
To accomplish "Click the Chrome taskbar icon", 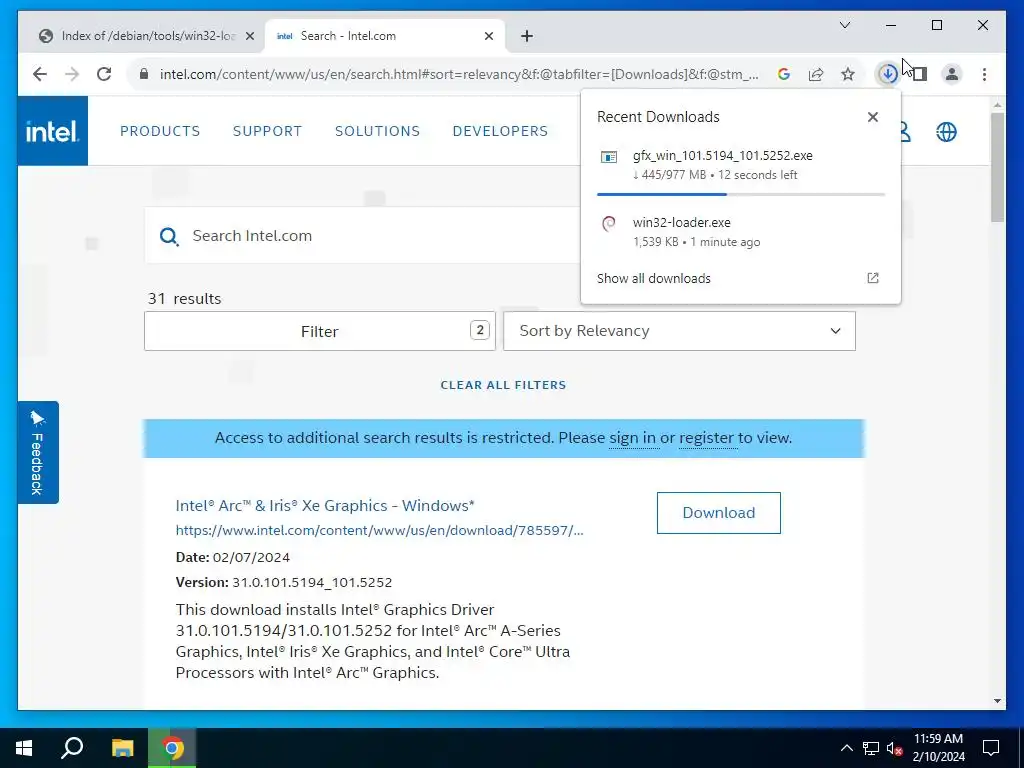I will [x=172, y=748].
